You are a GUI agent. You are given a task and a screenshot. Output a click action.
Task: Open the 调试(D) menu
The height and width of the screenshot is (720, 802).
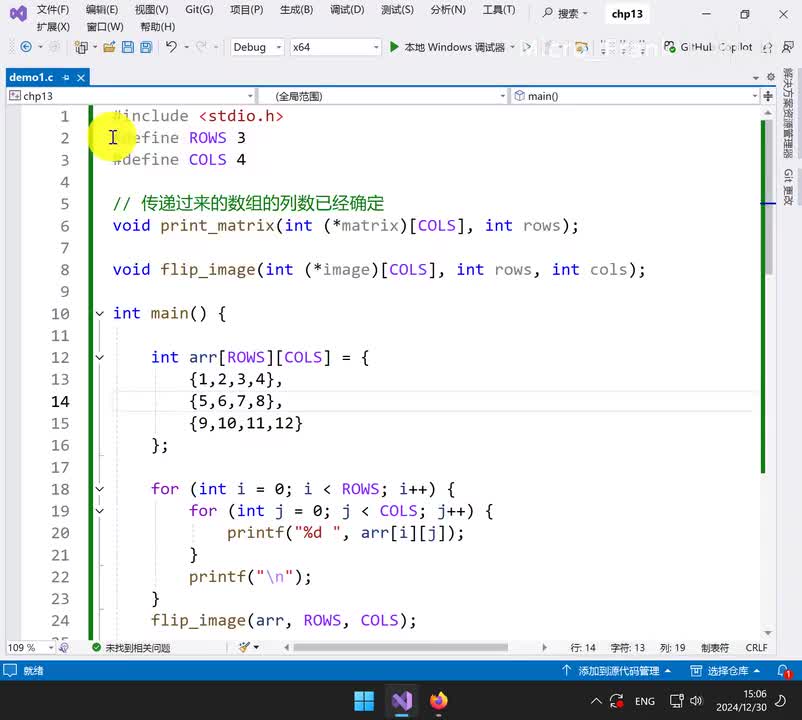tap(347, 10)
